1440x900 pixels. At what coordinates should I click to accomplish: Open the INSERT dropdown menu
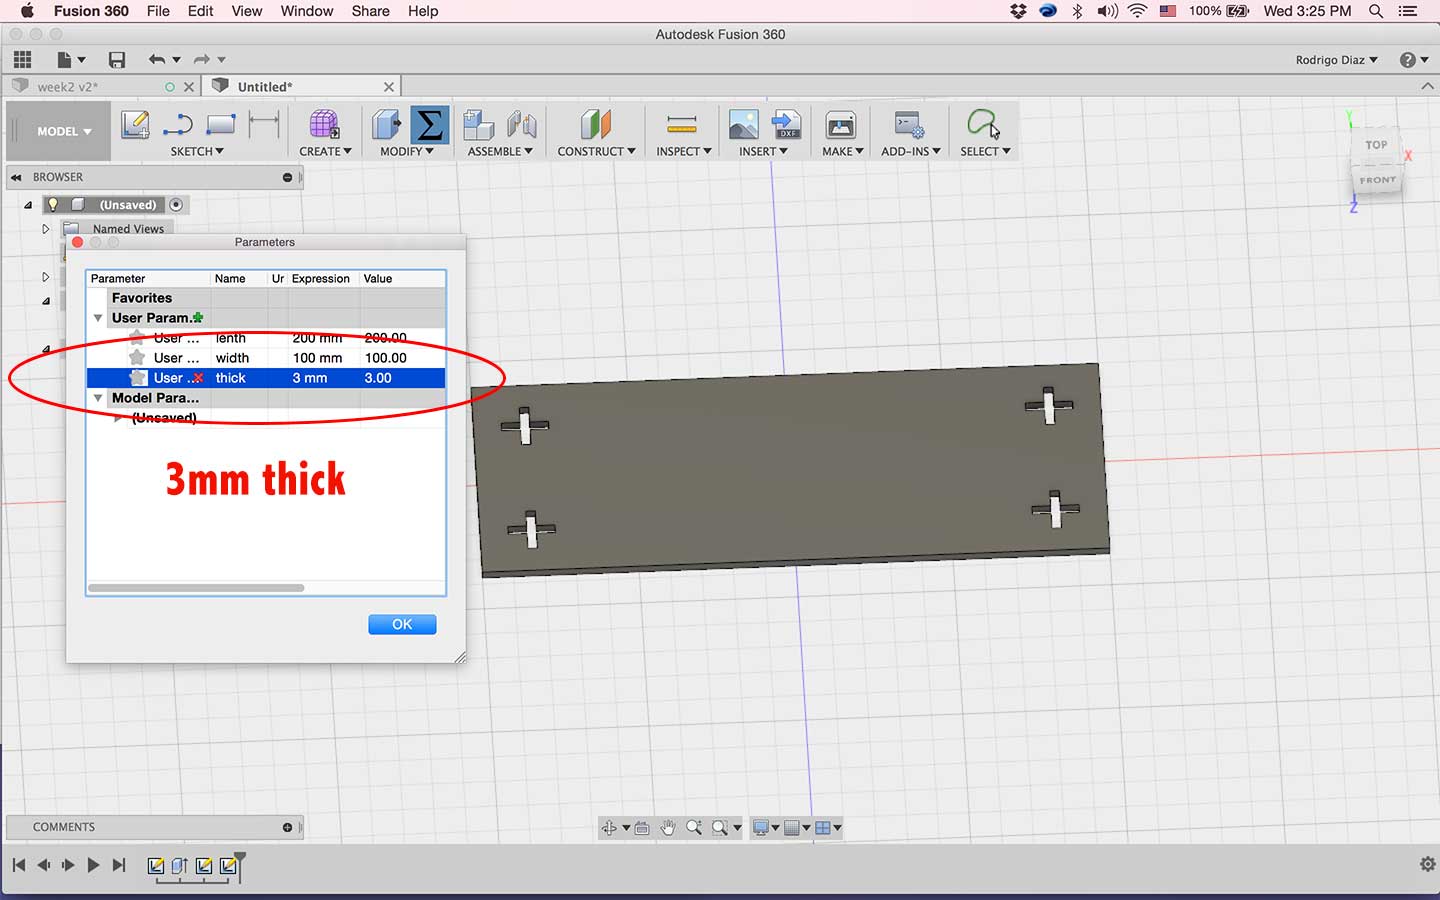pyautogui.click(x=763, y=151)
